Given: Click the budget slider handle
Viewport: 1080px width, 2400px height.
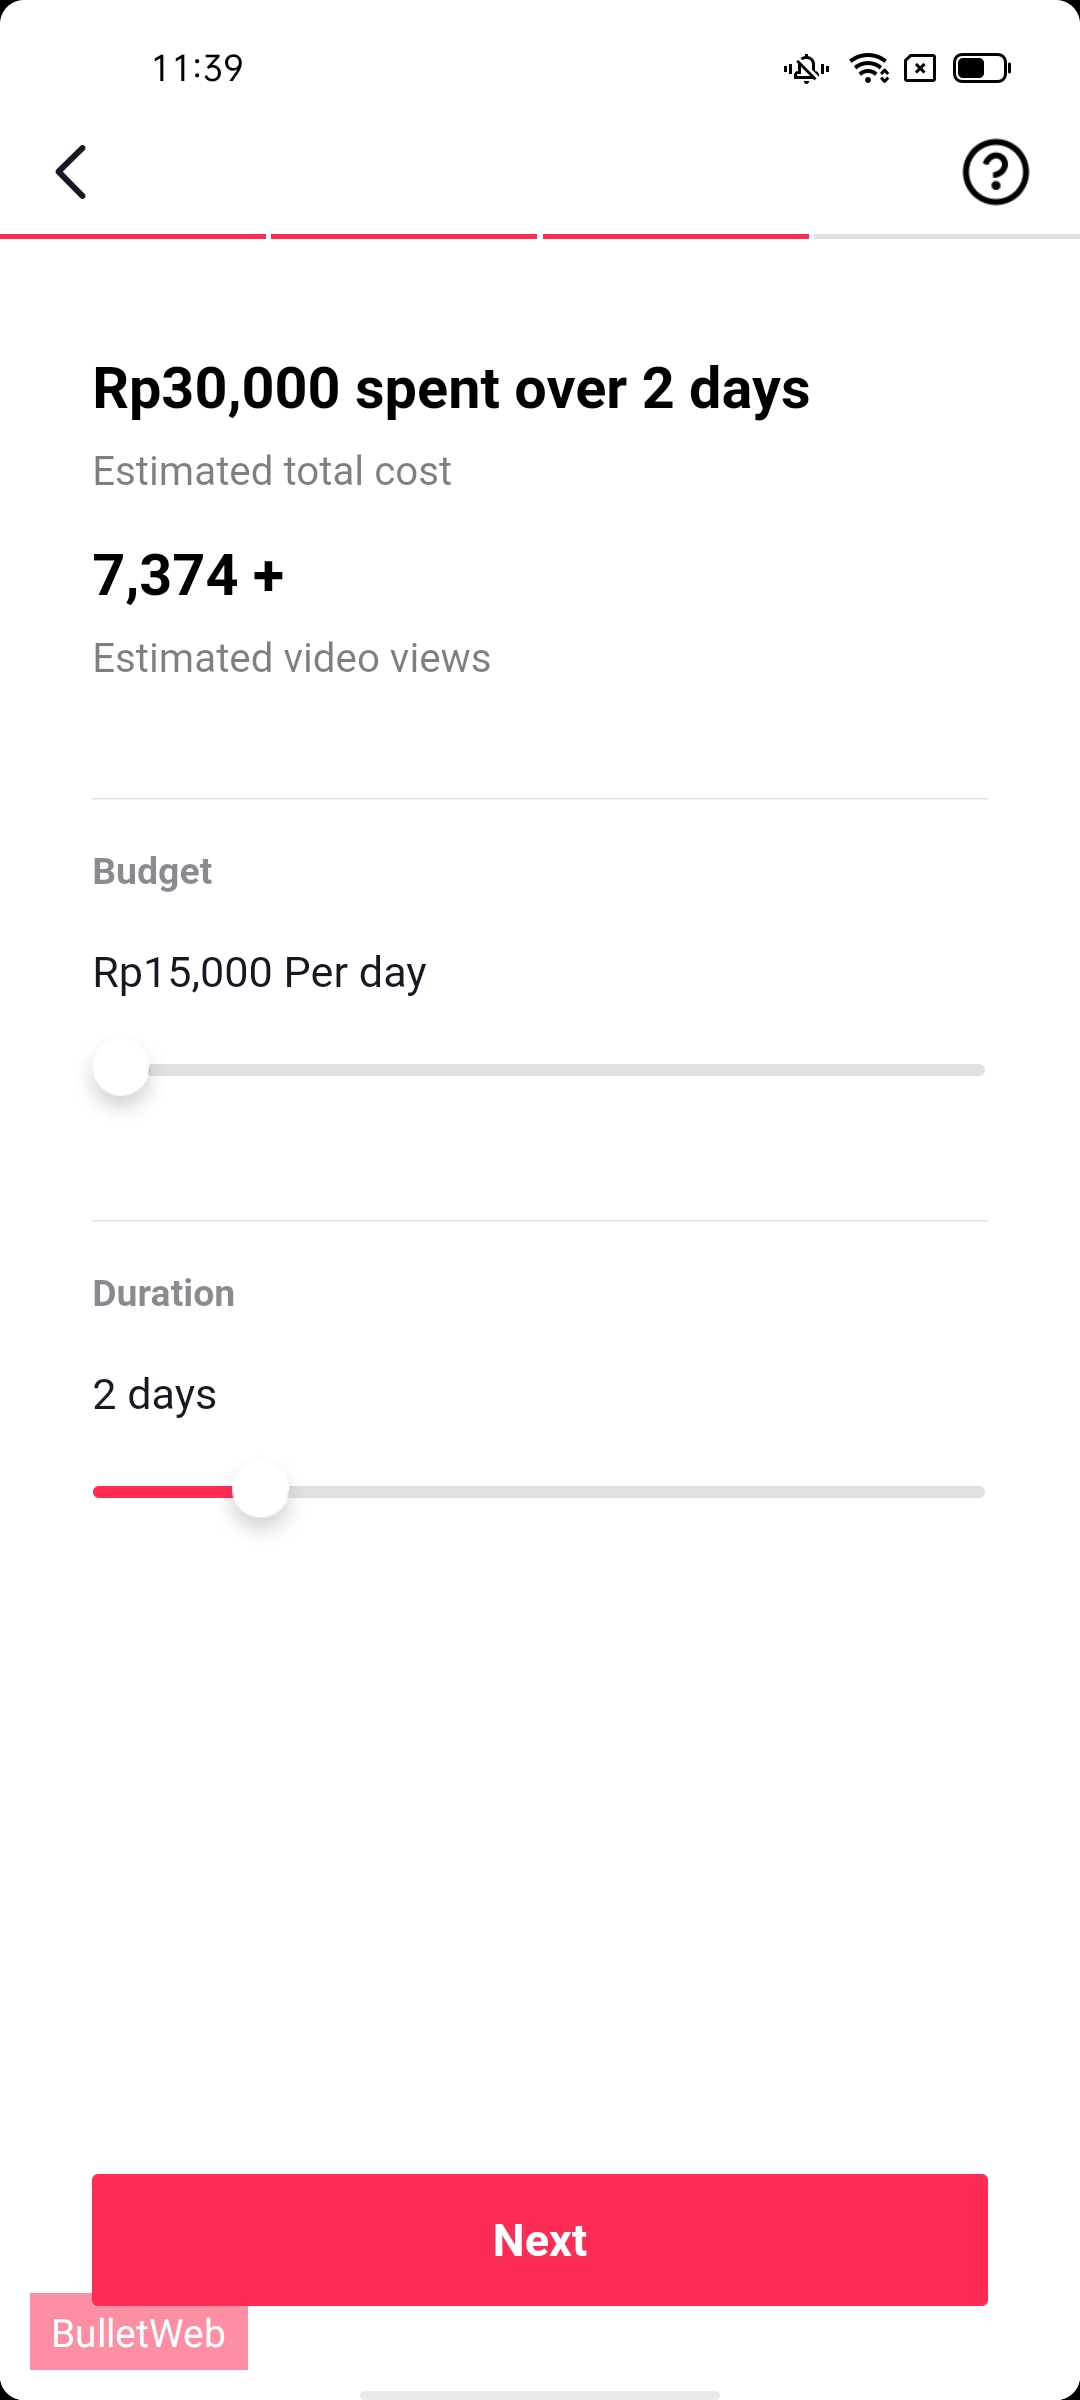Looking at the screenshot, I should [x=121, y=1068].
